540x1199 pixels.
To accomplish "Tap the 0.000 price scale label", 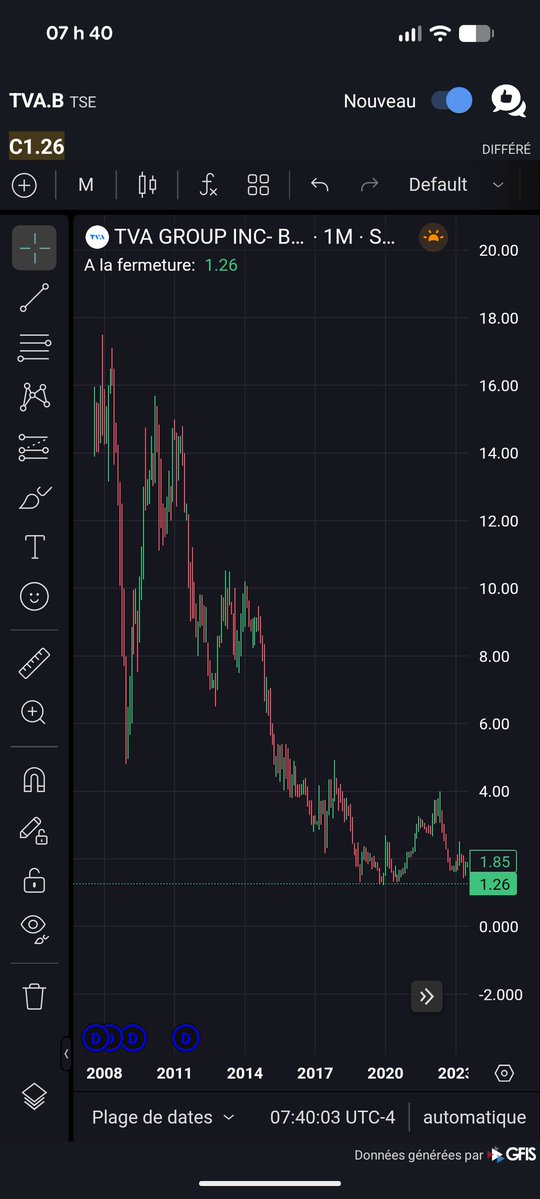I will 497,927.
